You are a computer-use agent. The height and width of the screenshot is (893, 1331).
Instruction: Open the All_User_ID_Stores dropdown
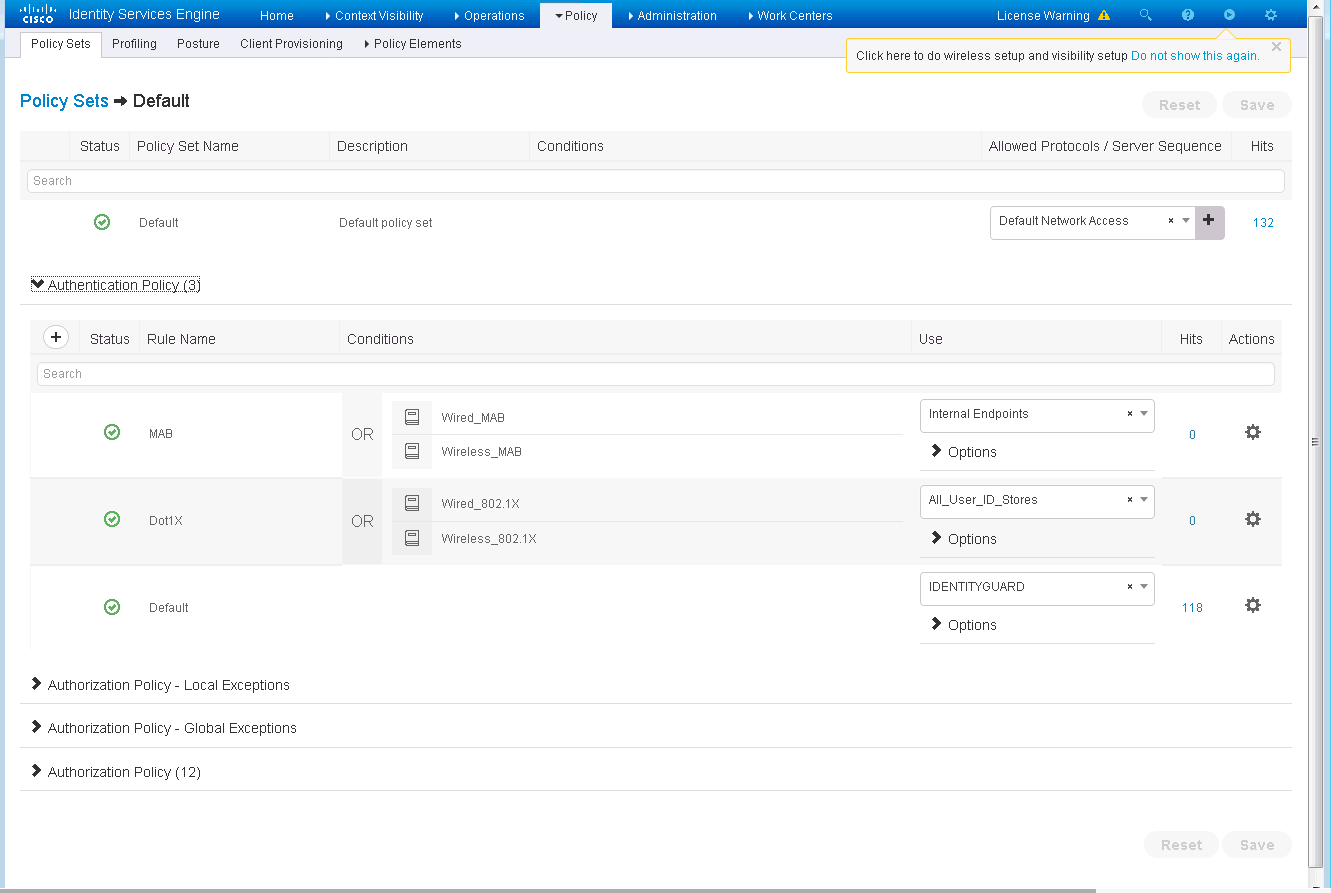point(1144,500)
